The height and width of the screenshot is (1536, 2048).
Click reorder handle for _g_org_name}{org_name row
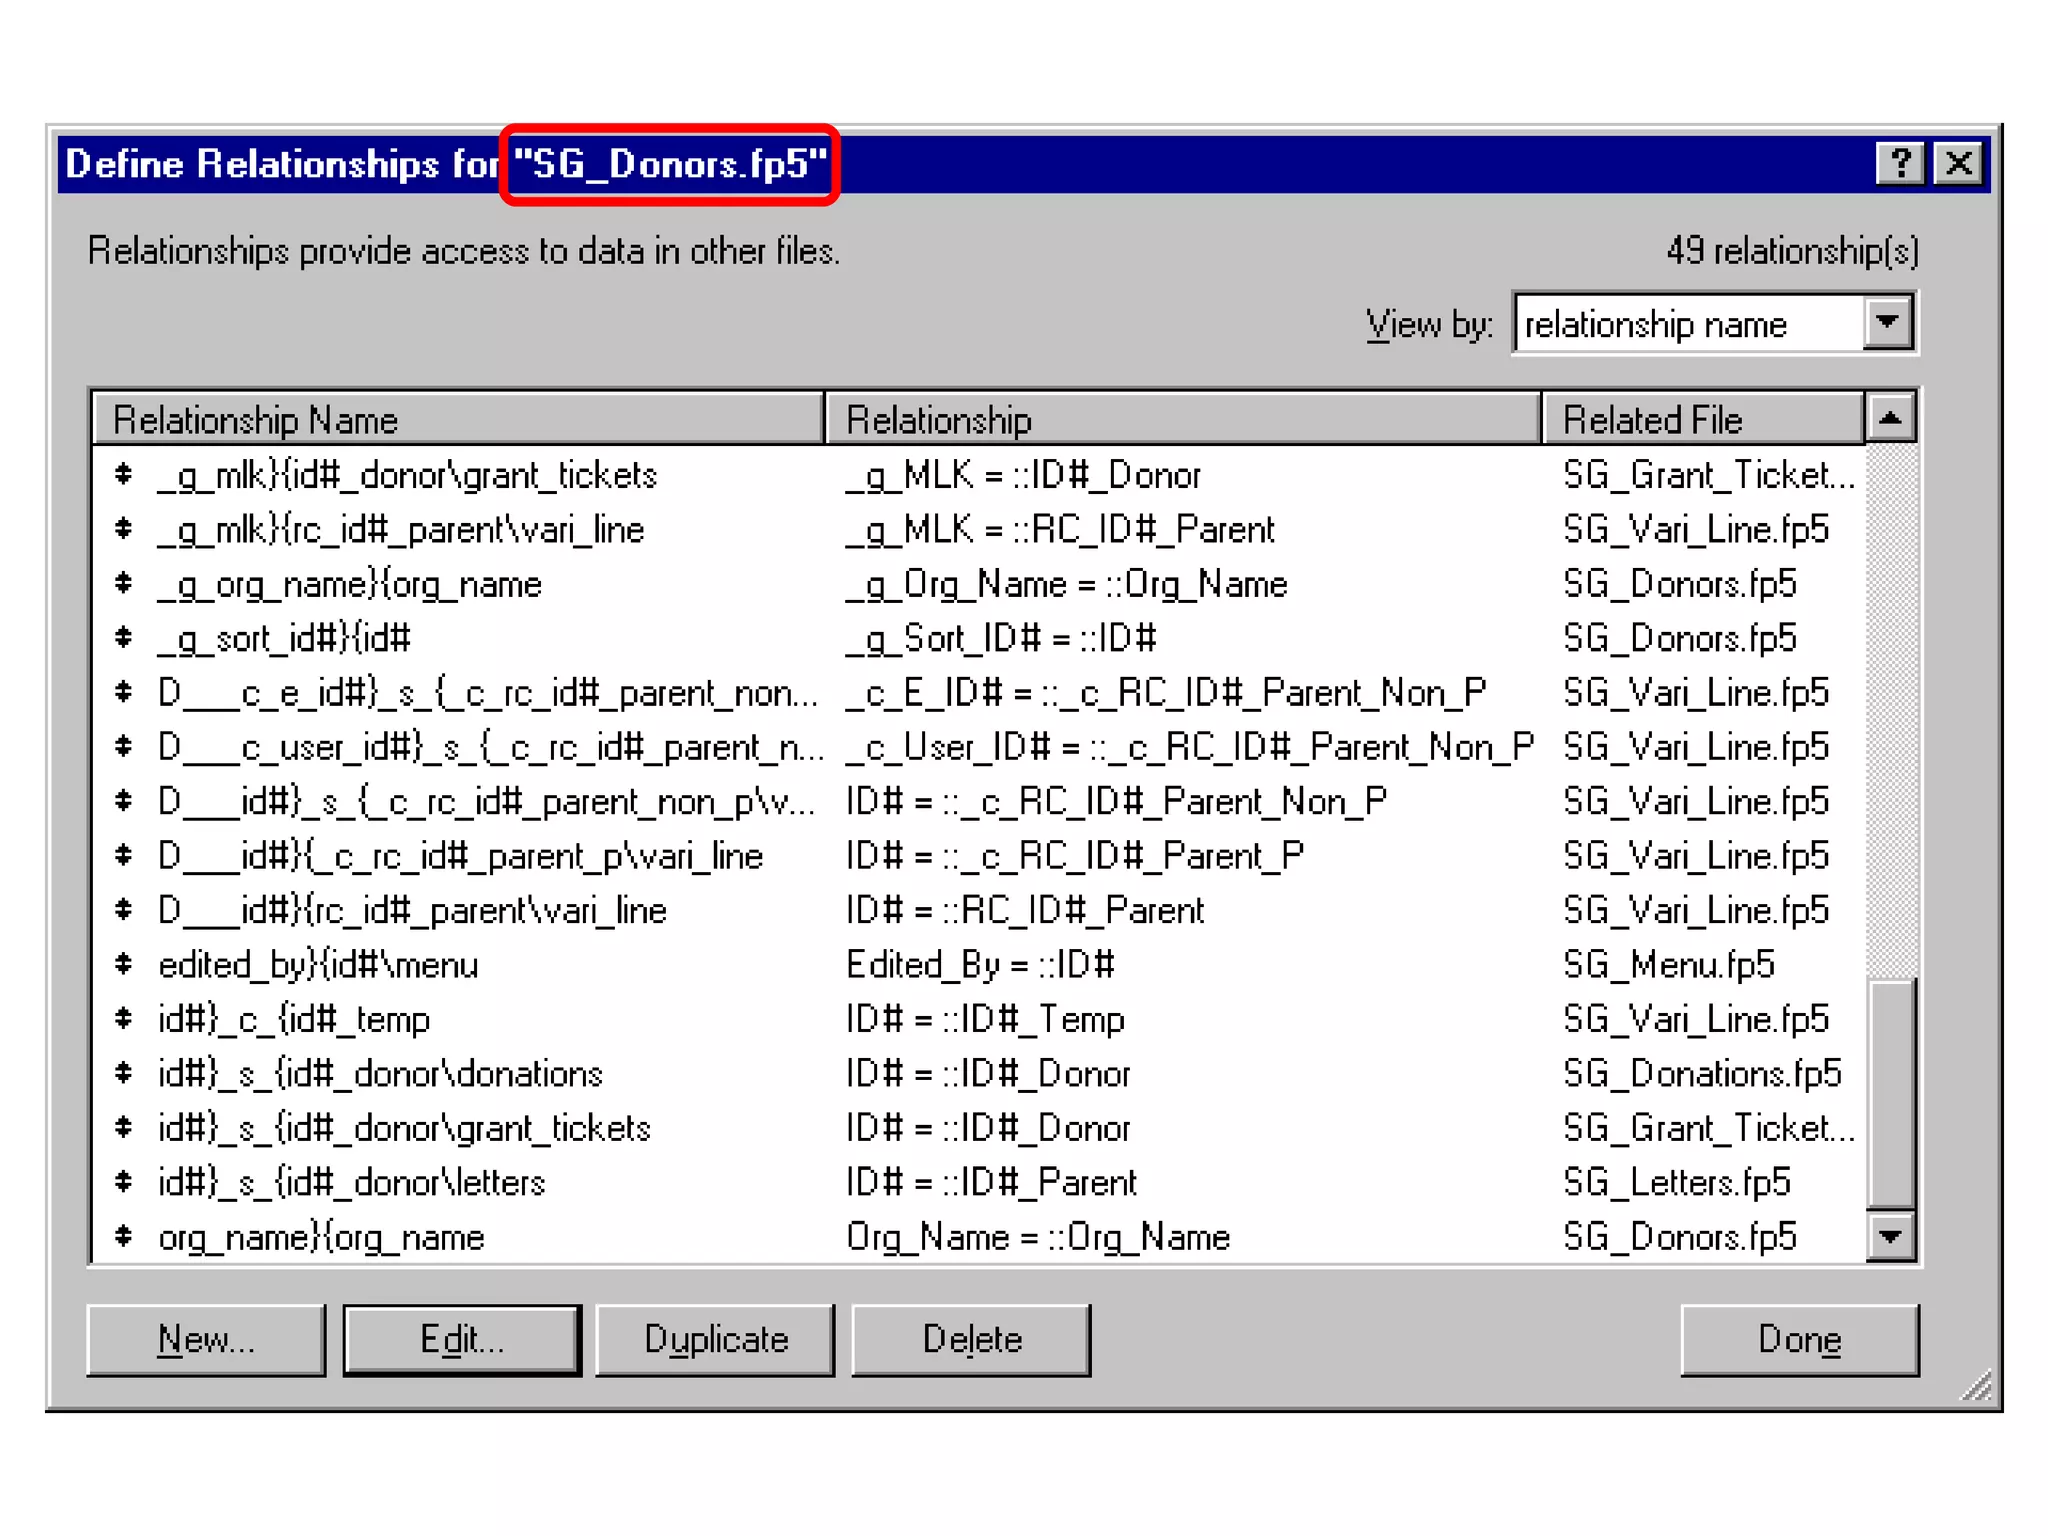pos(124,583)
